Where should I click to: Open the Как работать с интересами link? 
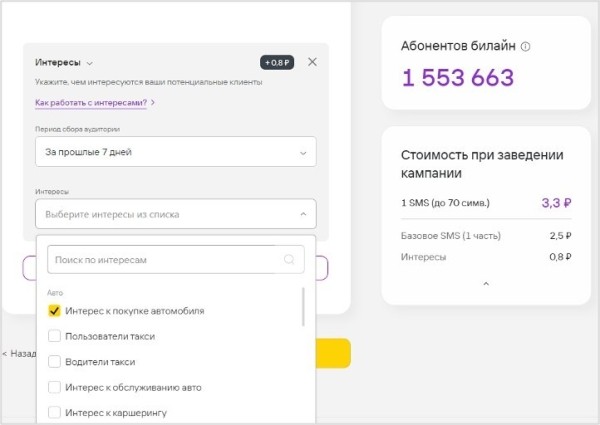pos(94,103)
